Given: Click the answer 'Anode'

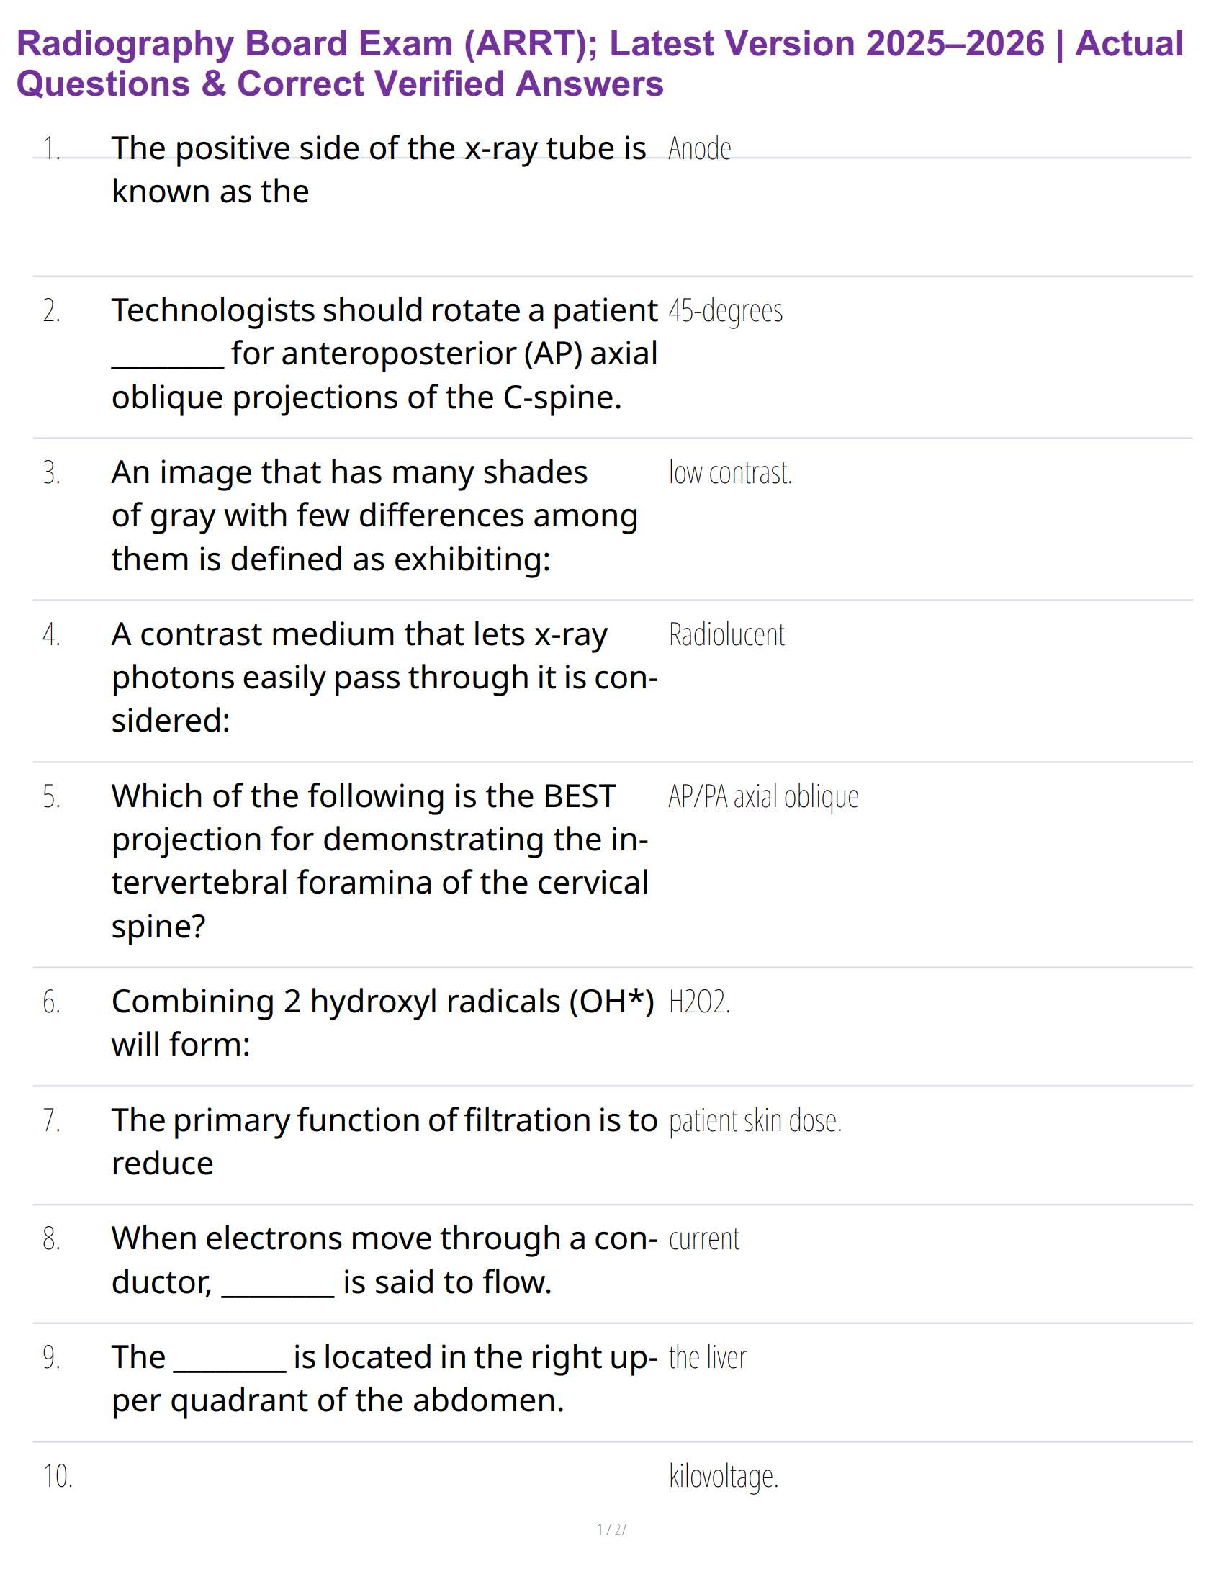Looking at the screenshot, I should (699, 149).
